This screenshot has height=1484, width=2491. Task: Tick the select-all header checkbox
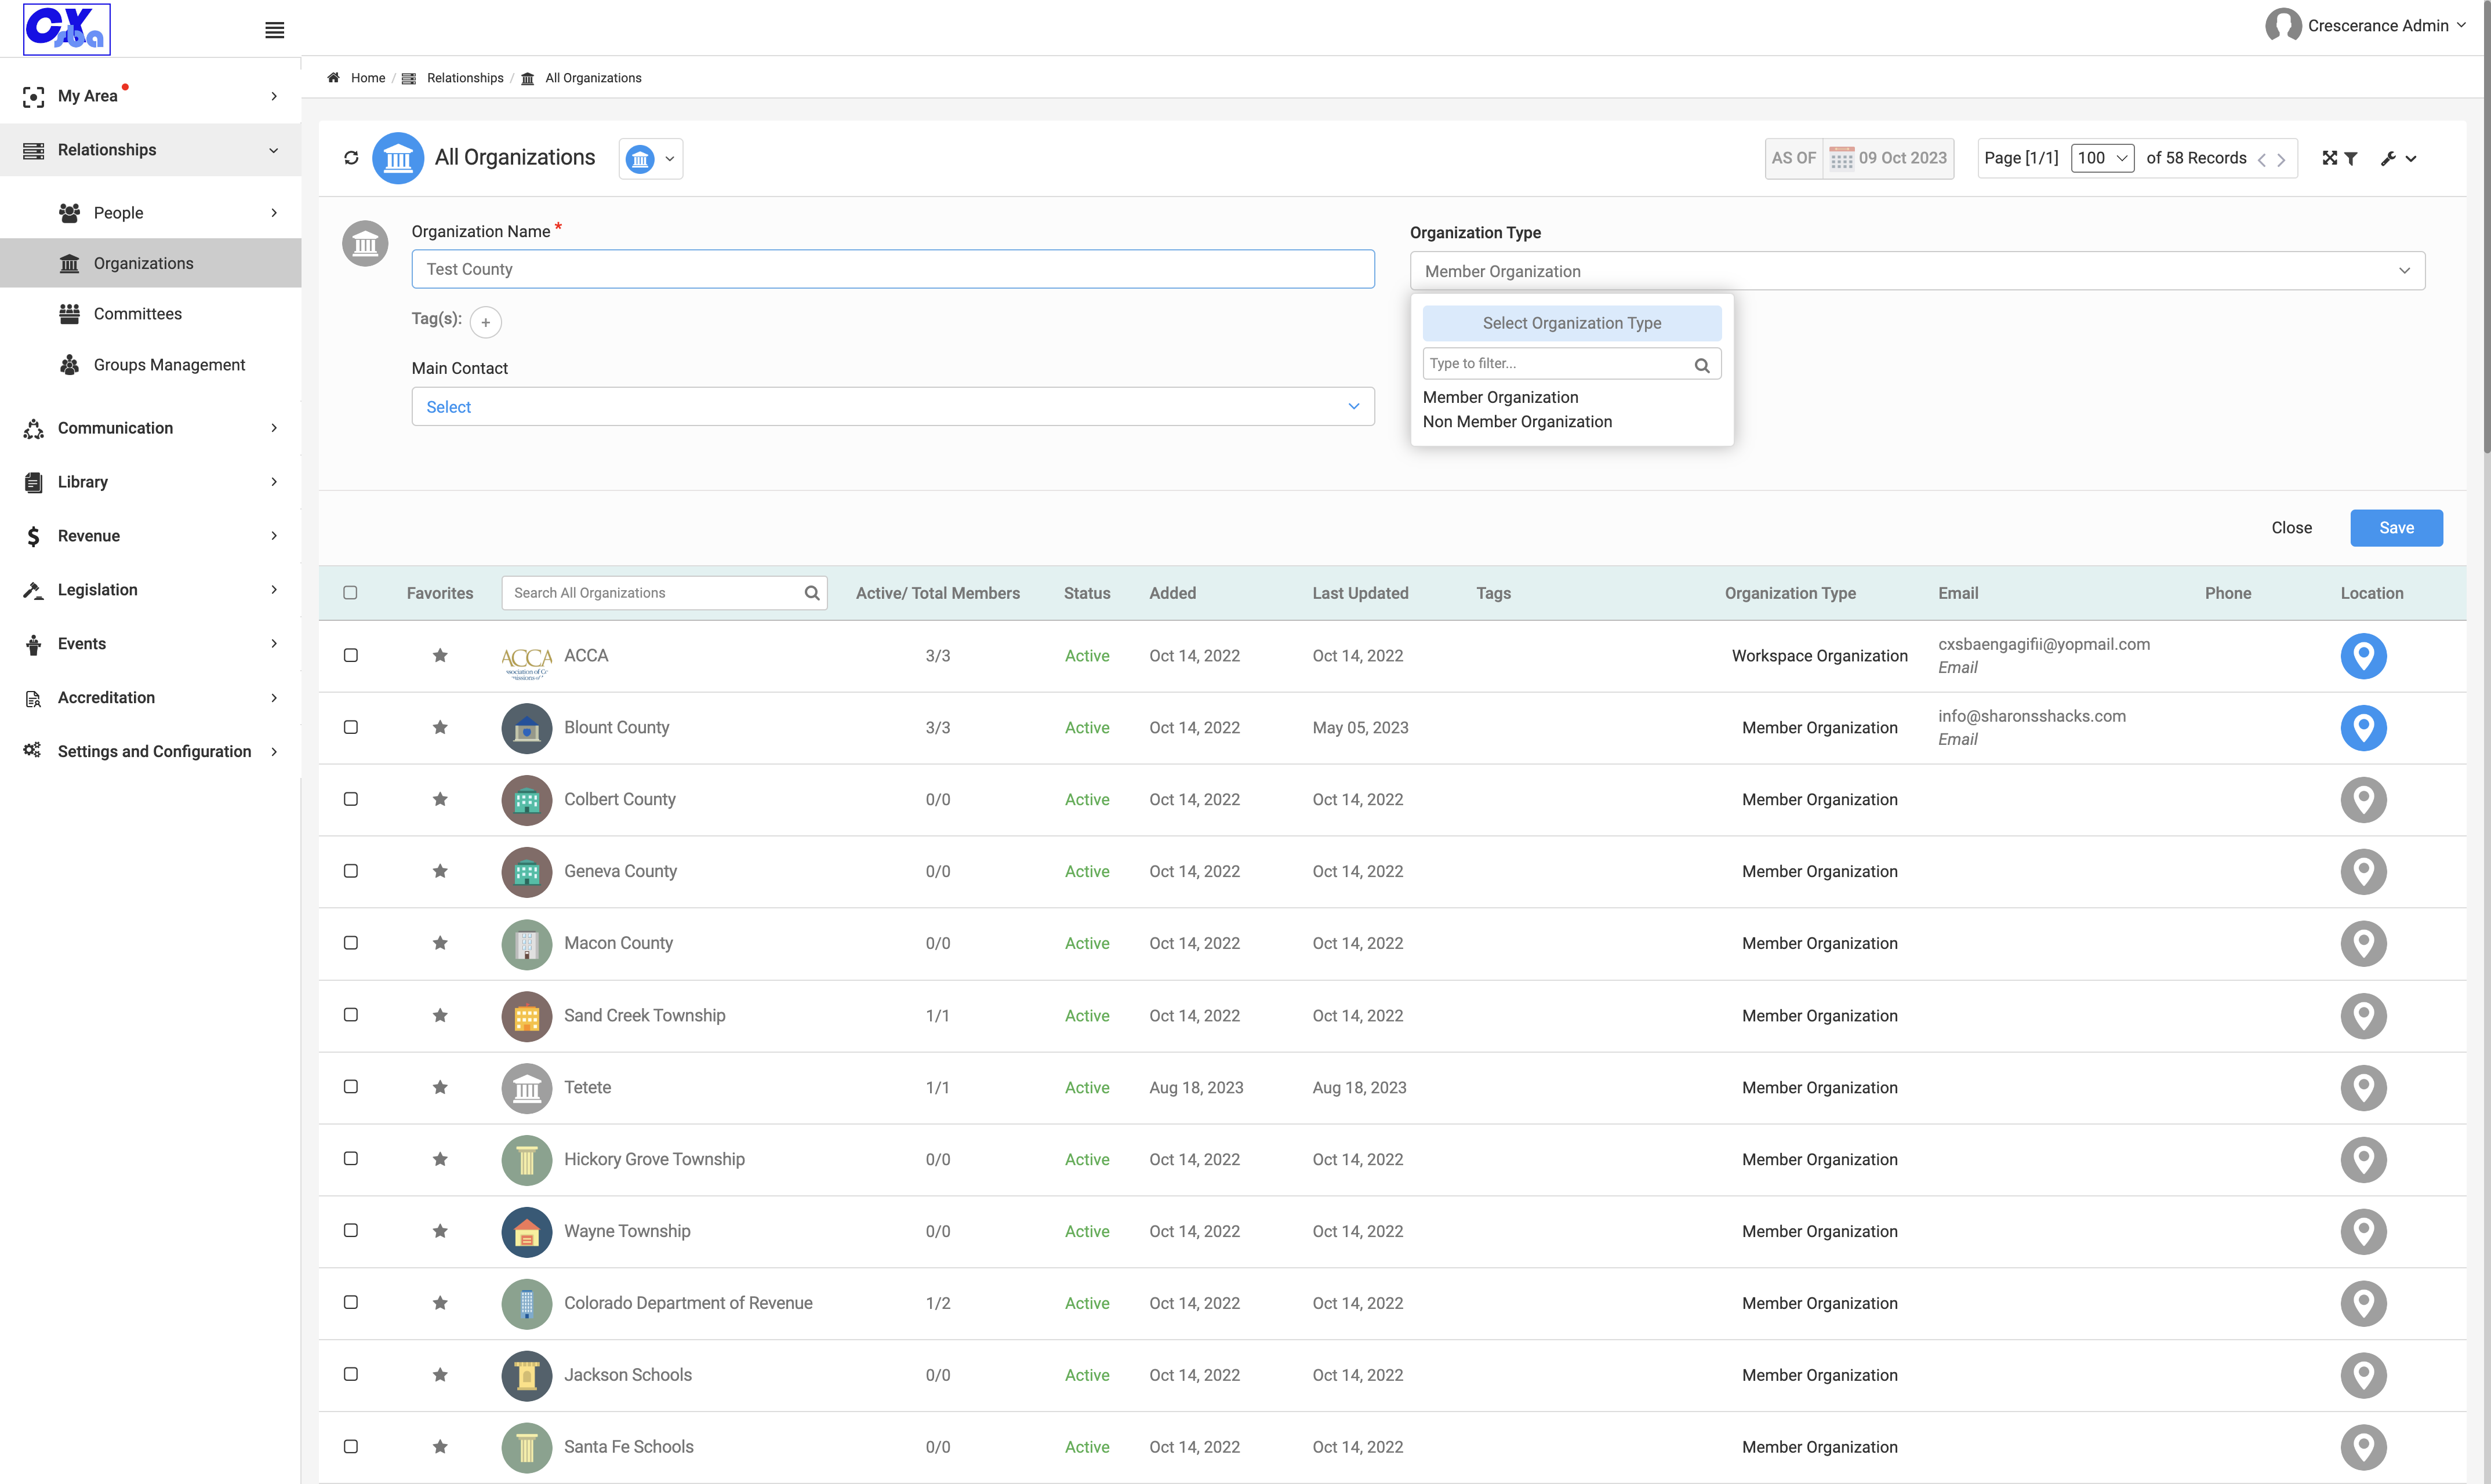(350, 592)
